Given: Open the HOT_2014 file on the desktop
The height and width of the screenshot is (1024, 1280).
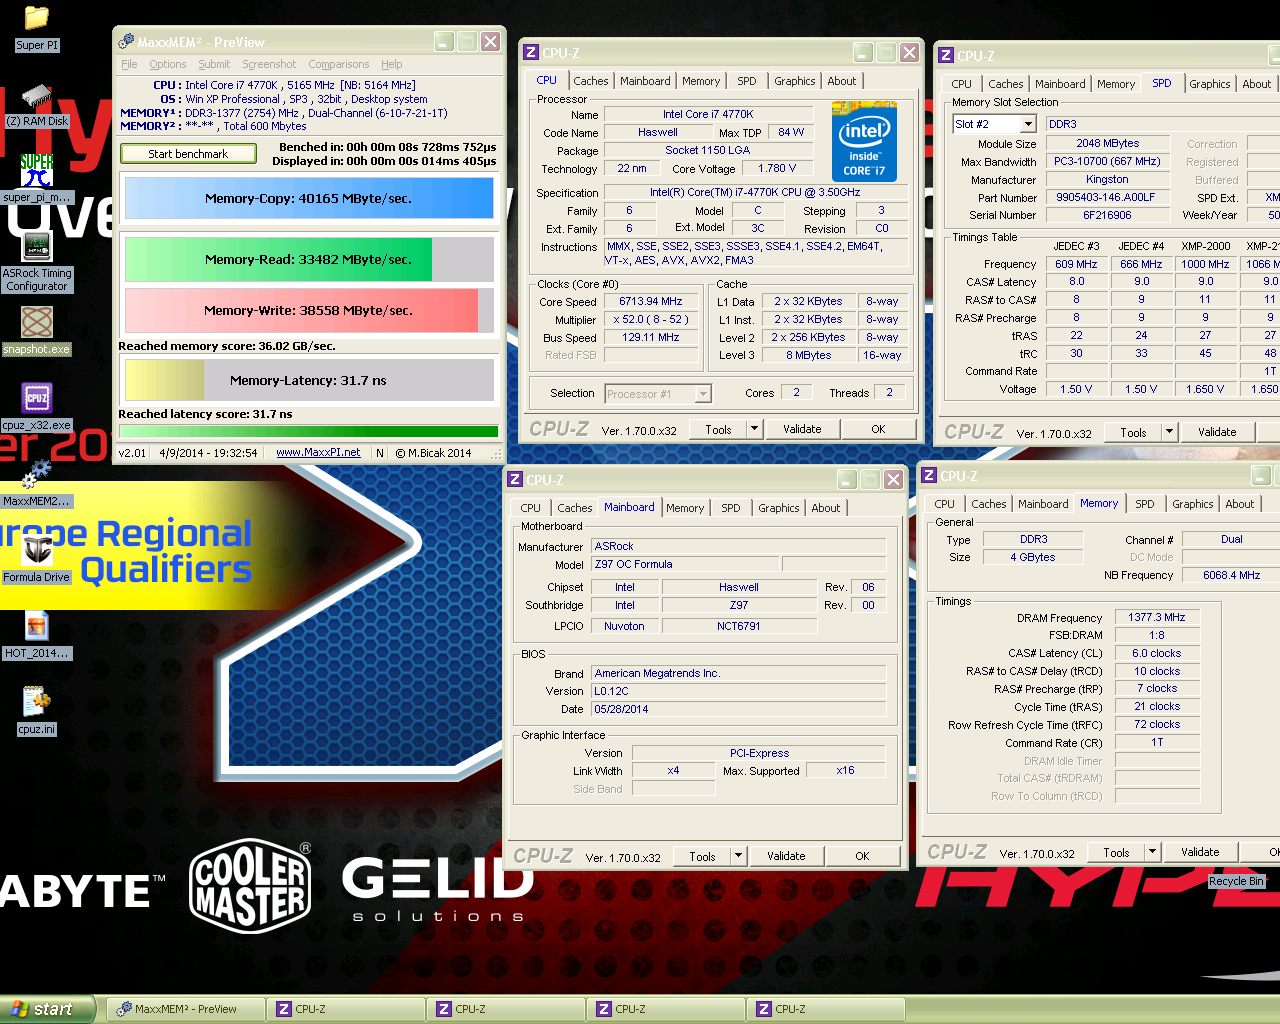Looking at the screenshot, I should coord(37,627).
